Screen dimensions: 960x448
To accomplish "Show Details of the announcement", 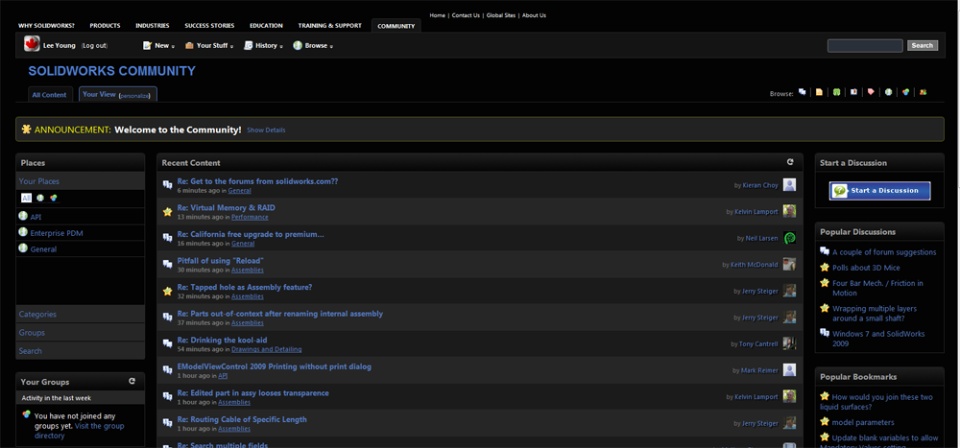I will tap(266, 130).
